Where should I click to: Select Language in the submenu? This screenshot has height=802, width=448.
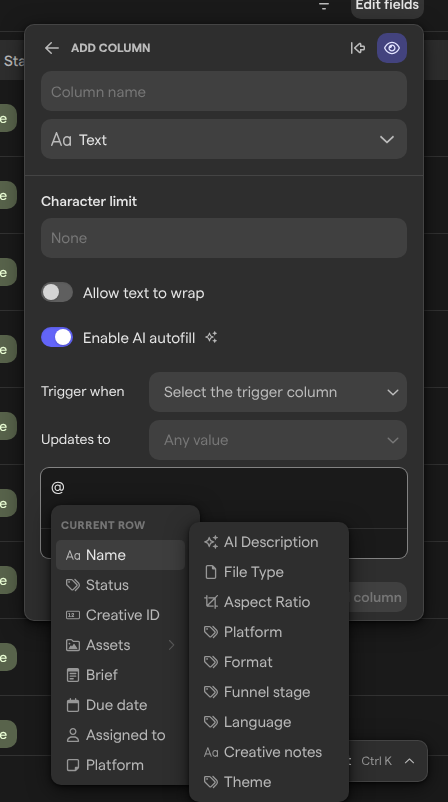(x=269, y=722)
